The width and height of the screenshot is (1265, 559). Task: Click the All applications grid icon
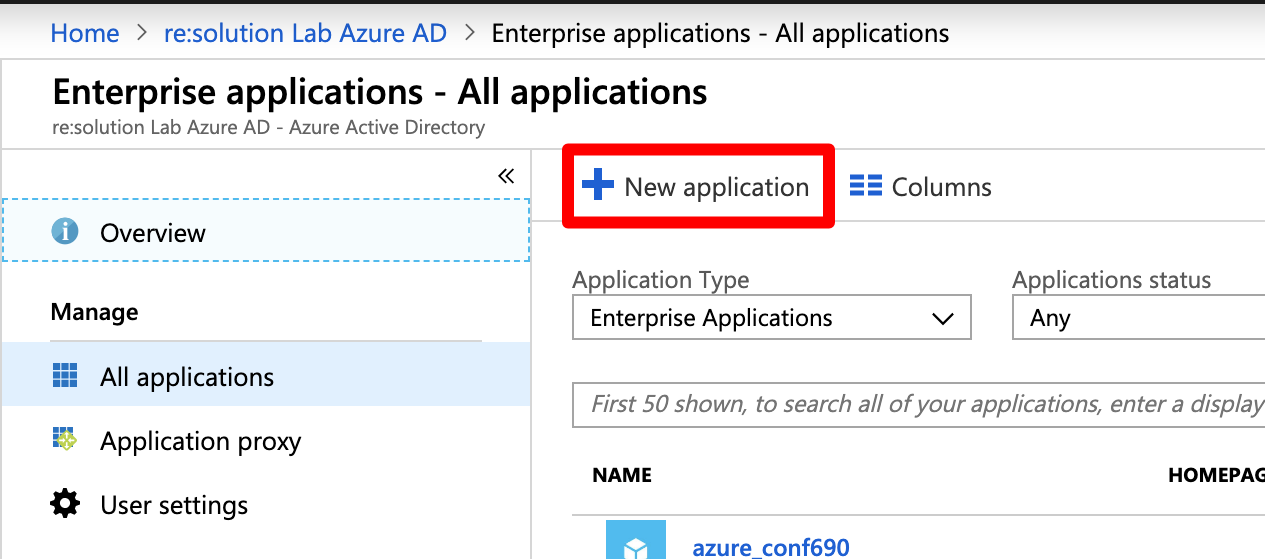[65, 377]
